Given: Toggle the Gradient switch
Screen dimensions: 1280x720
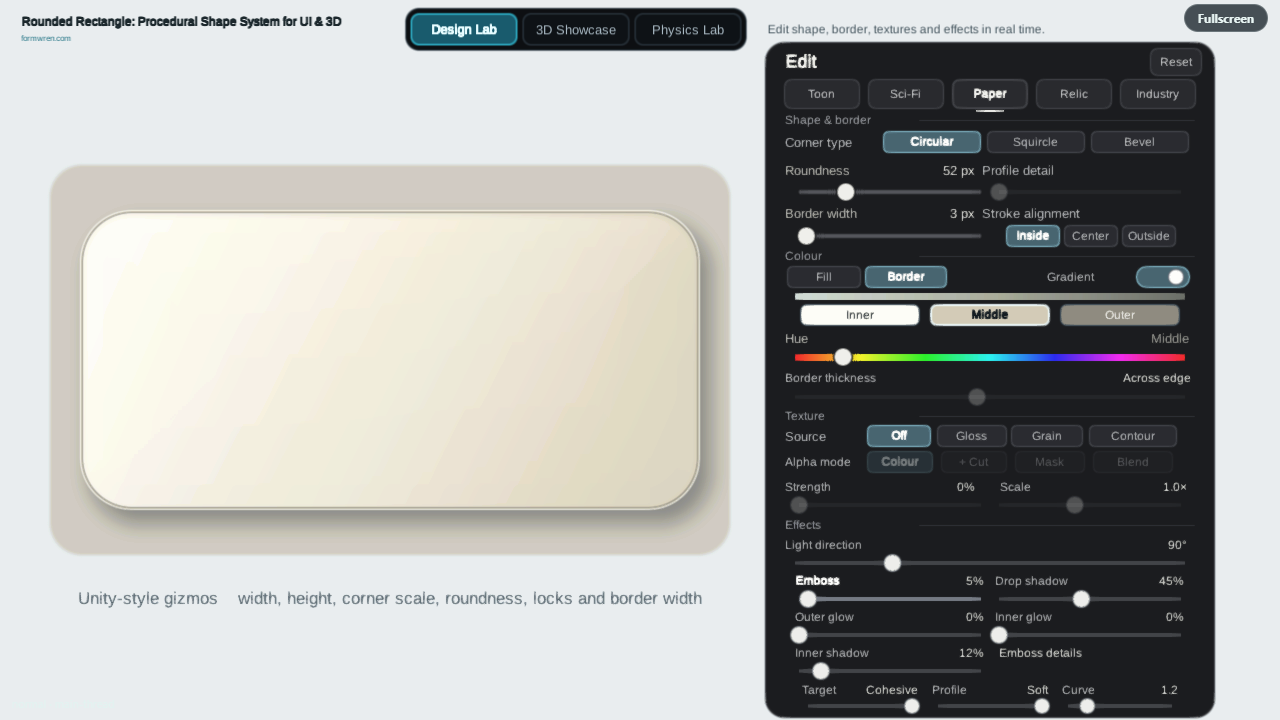Looking at the screenshot, I should pos(1162,277).
